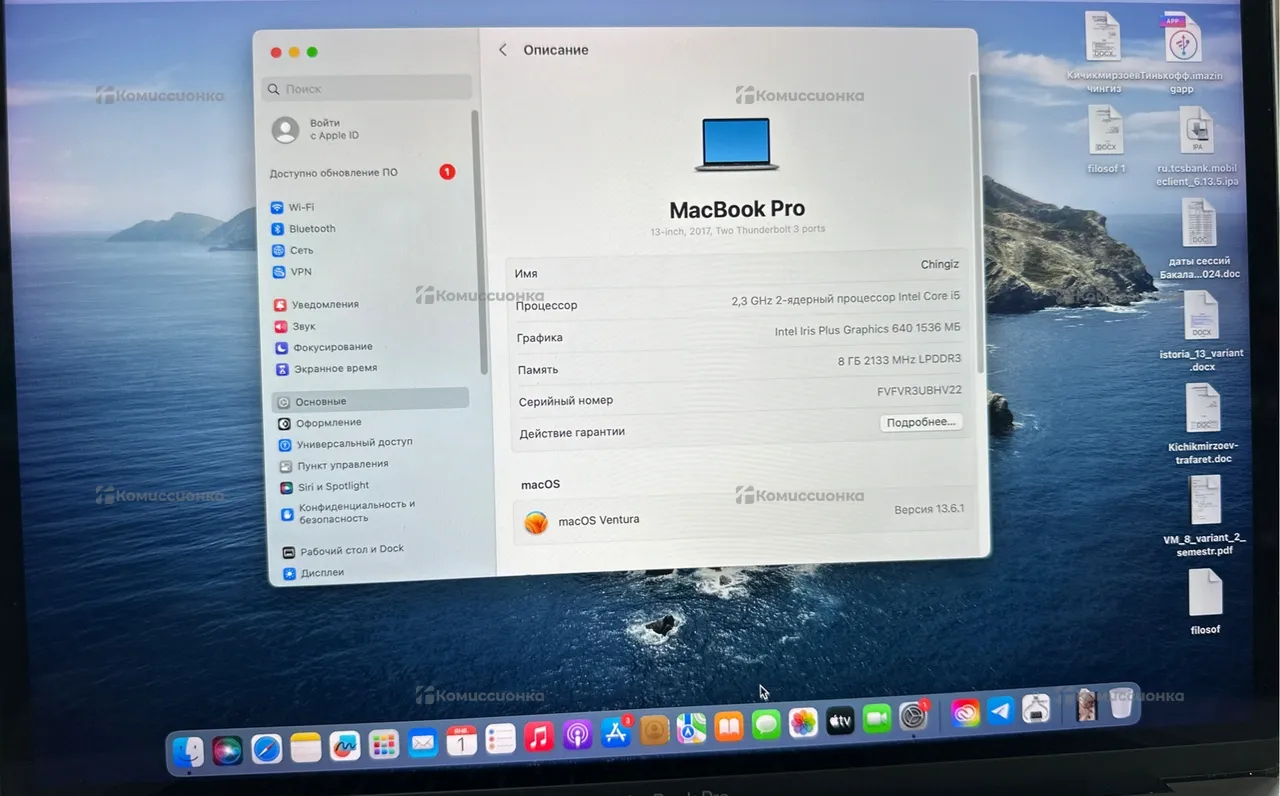The image size is (1280, 796).
Task: Open Звук (Sound) settings
Action: coord(303,326)
